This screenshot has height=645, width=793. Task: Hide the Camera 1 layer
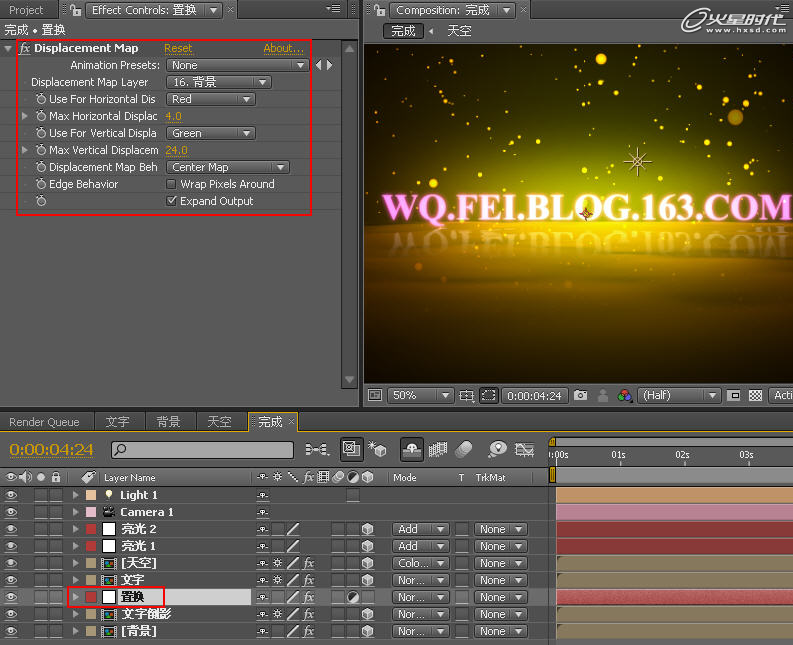click(x=11, y=512)
